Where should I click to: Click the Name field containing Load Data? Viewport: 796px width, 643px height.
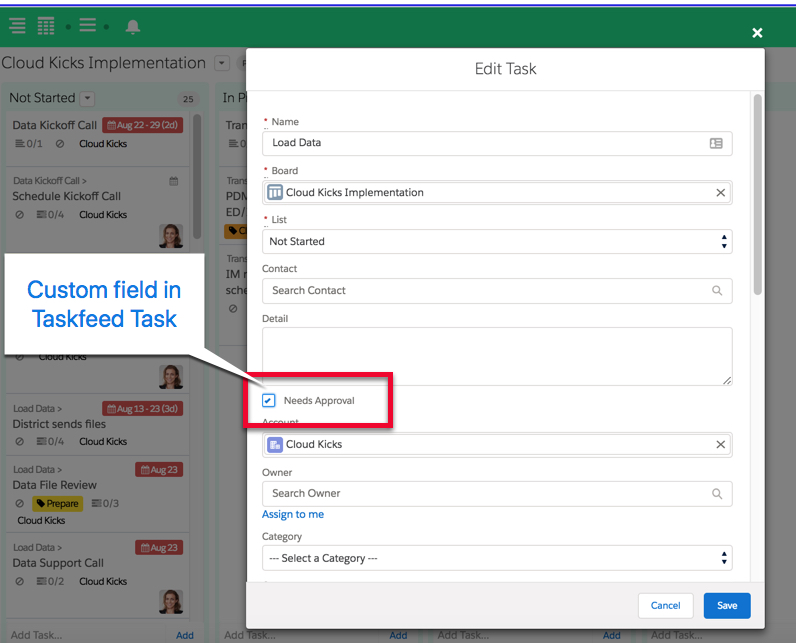(x=497, y=143)
